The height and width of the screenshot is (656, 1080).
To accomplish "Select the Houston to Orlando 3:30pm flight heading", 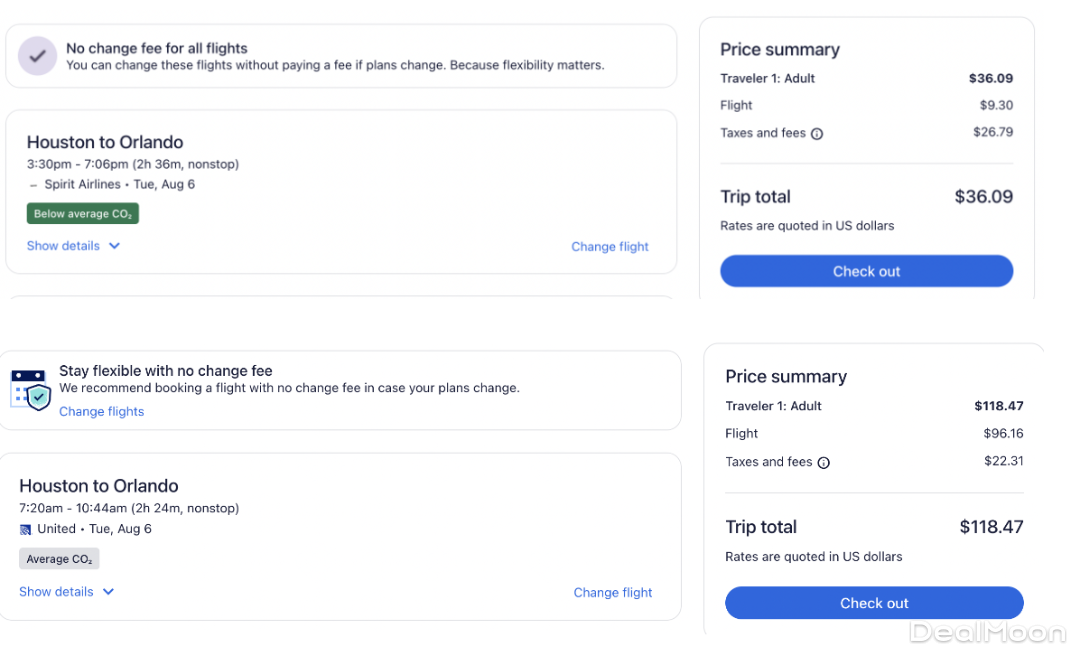I will tap(105, 142).
